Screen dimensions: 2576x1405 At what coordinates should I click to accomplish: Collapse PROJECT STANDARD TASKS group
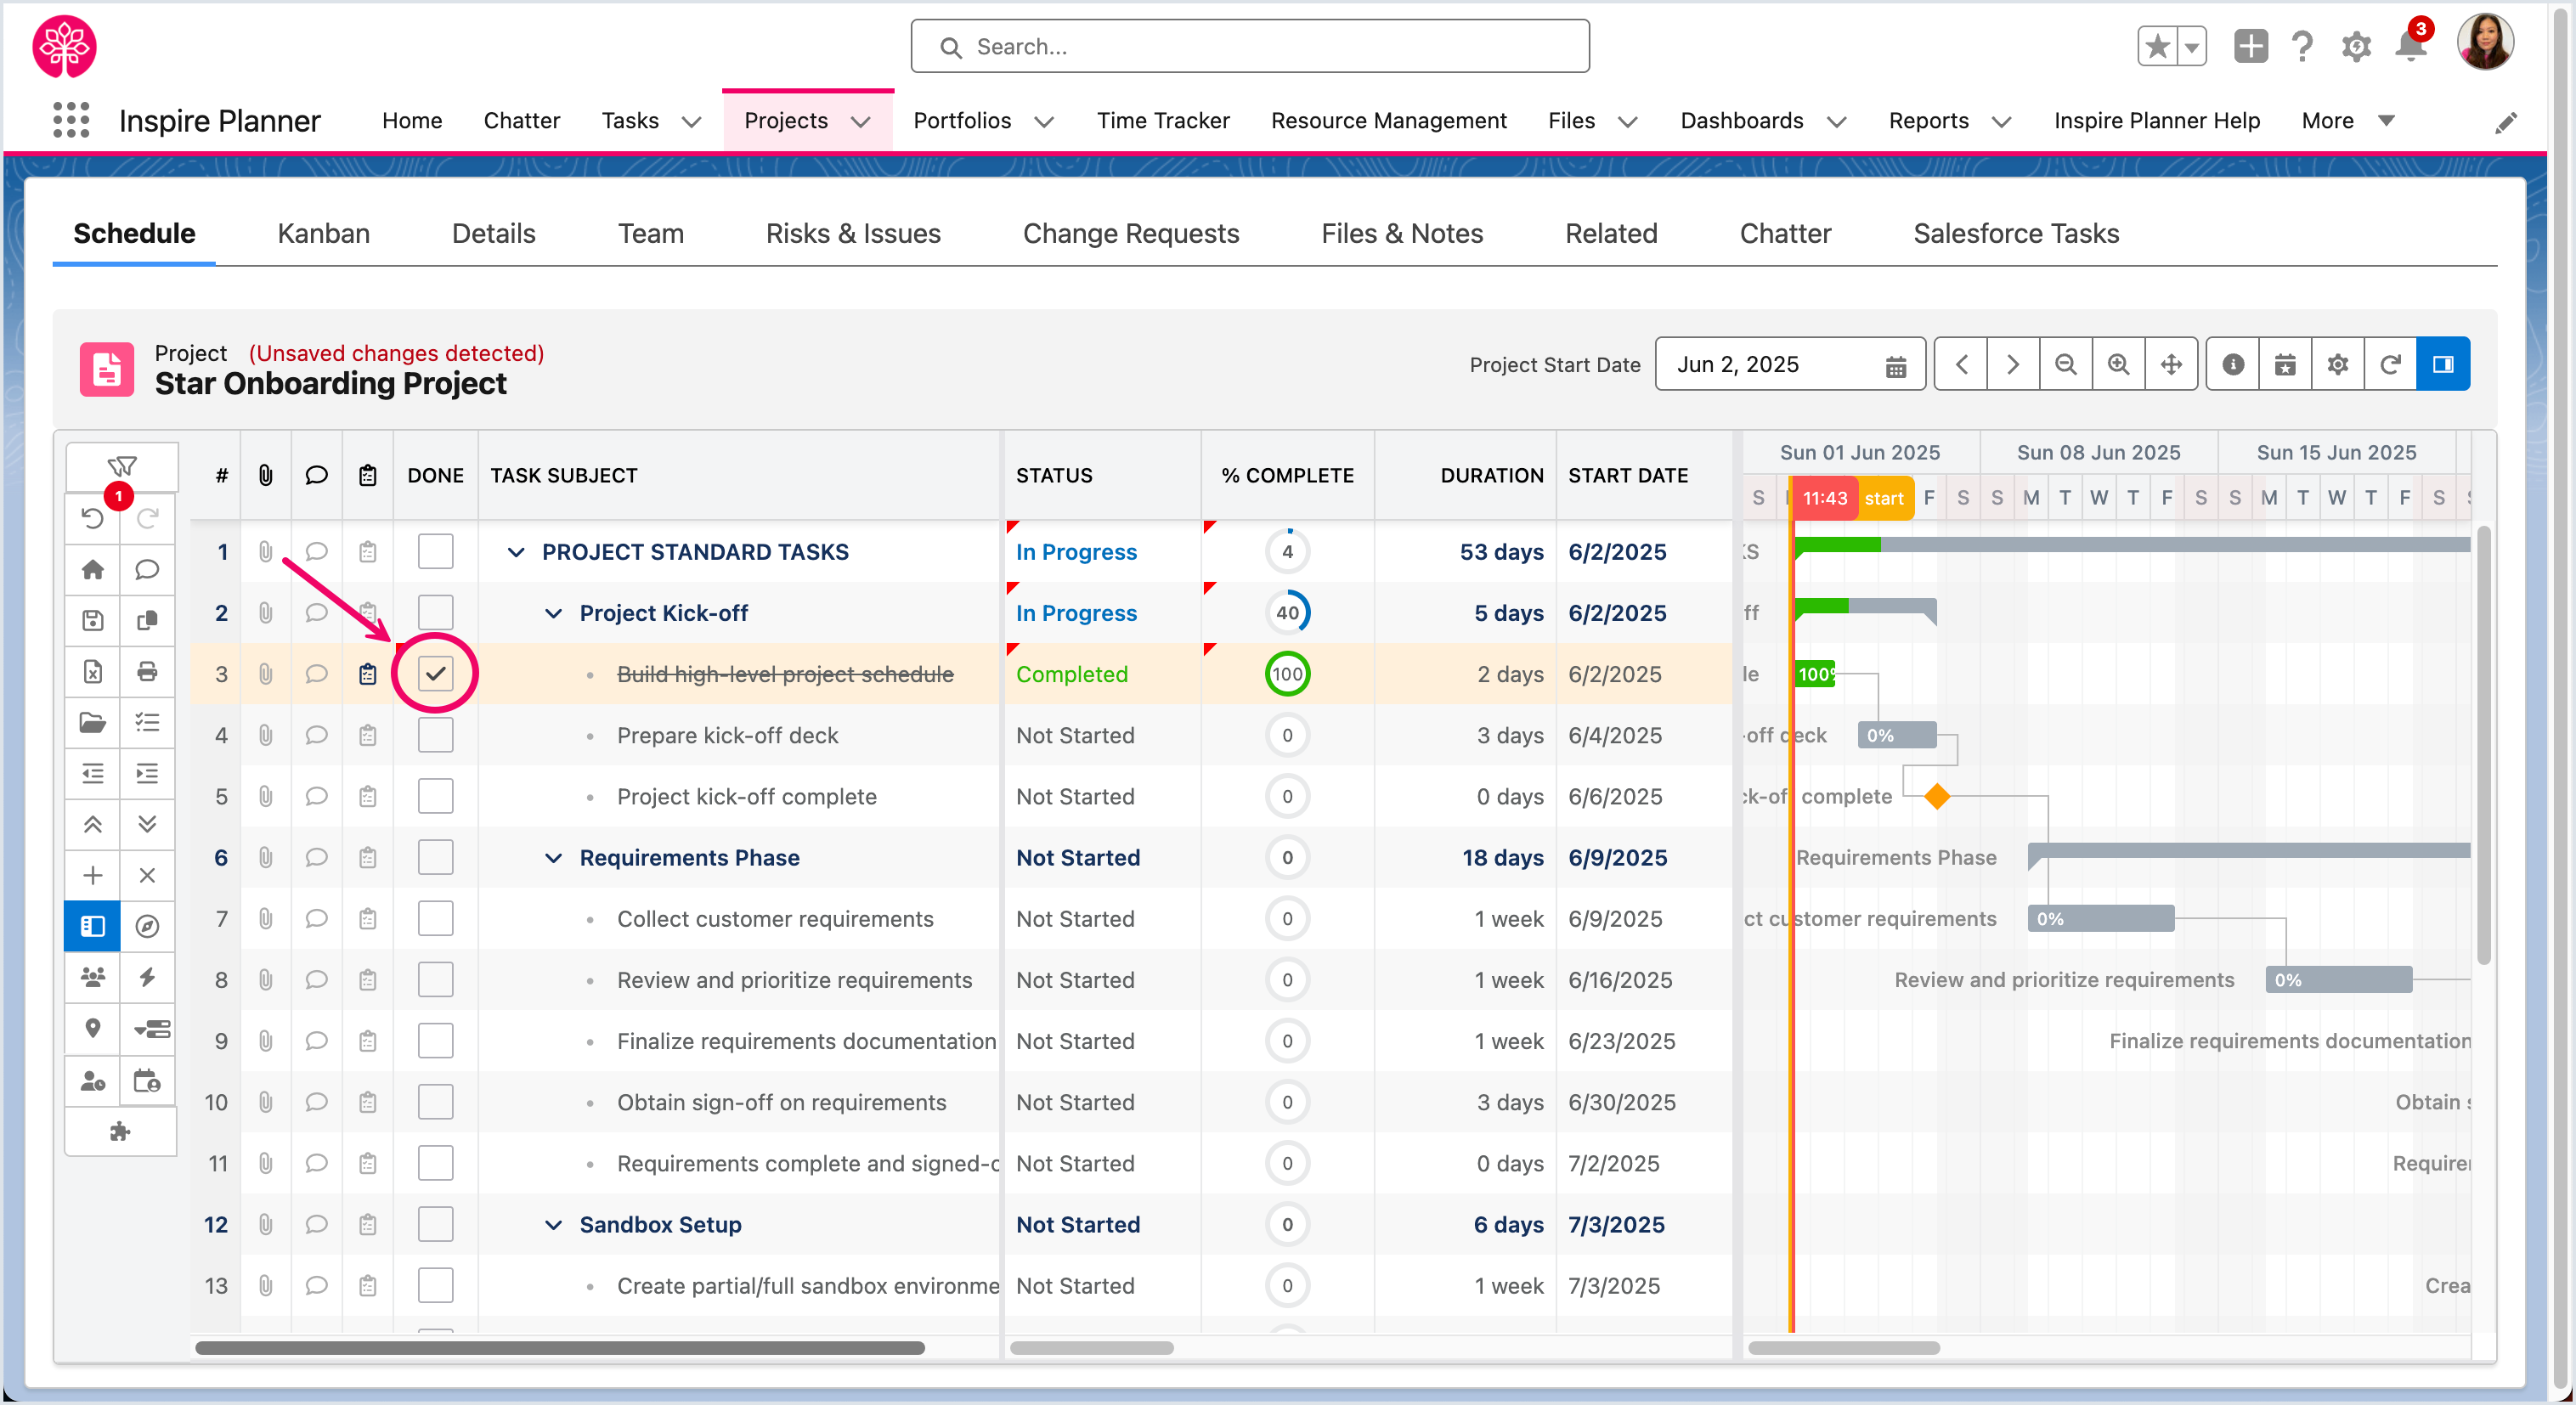[516, 552]
